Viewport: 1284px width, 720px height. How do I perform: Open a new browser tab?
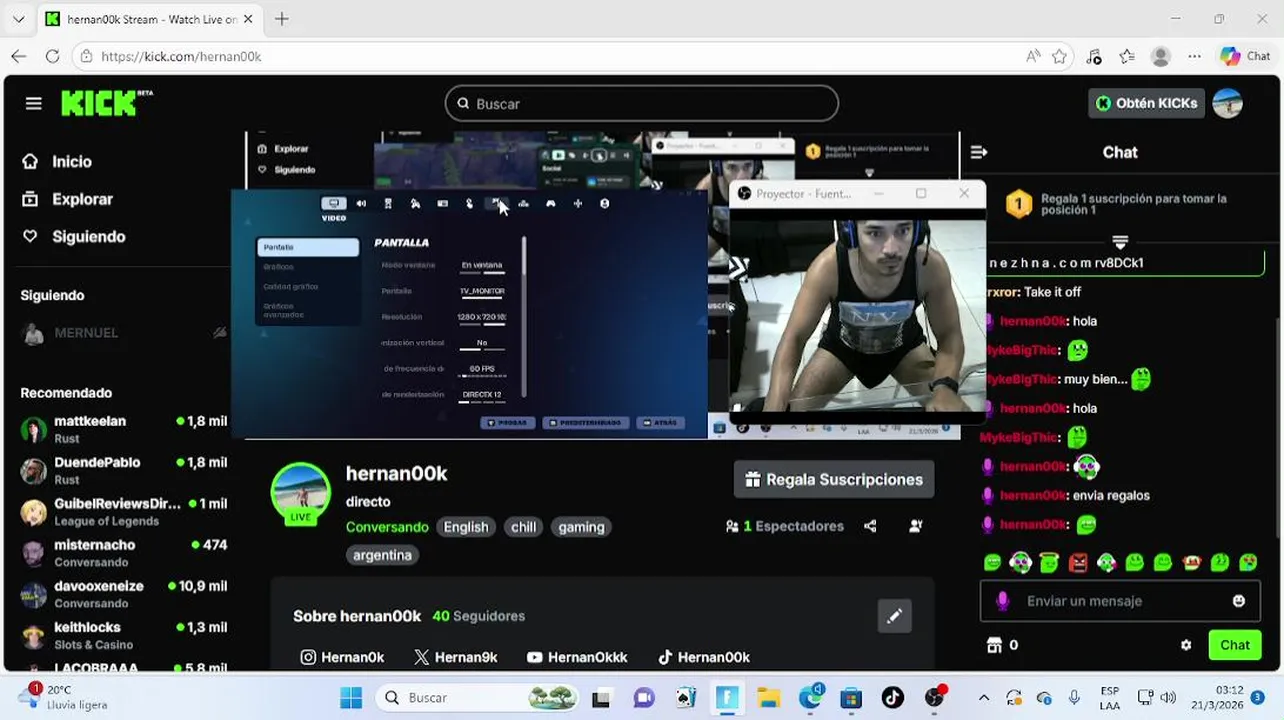pyautogui.click(x=282, y=19)
